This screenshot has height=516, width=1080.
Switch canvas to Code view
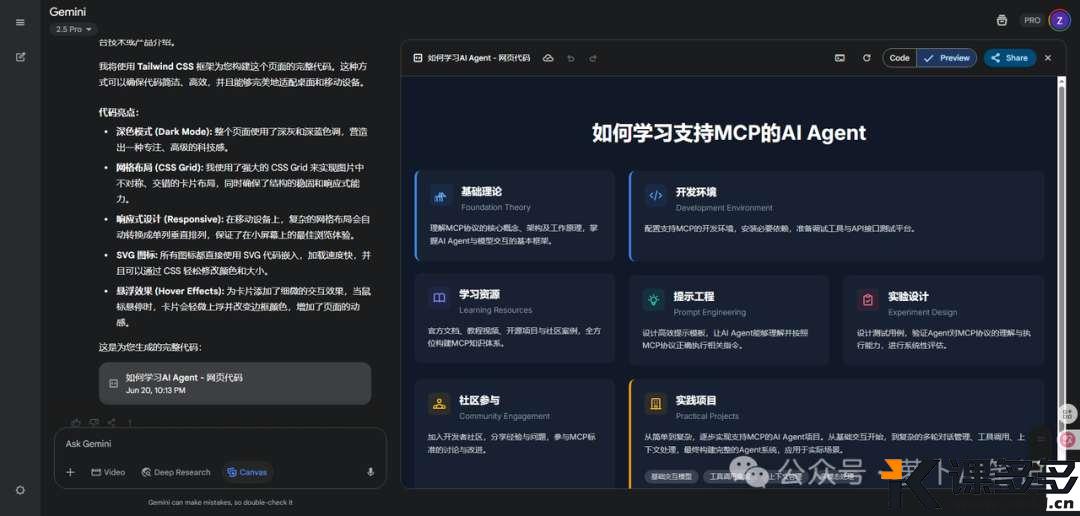900,58
